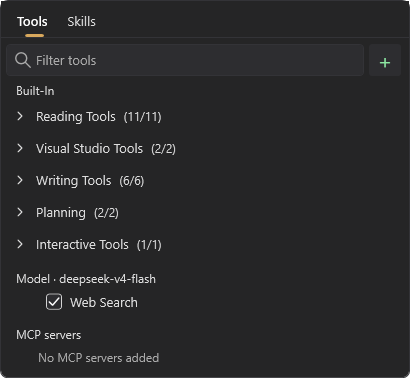Click the MCP servers heading
Viewport: 410px width, 378px height.
[49, 335]
